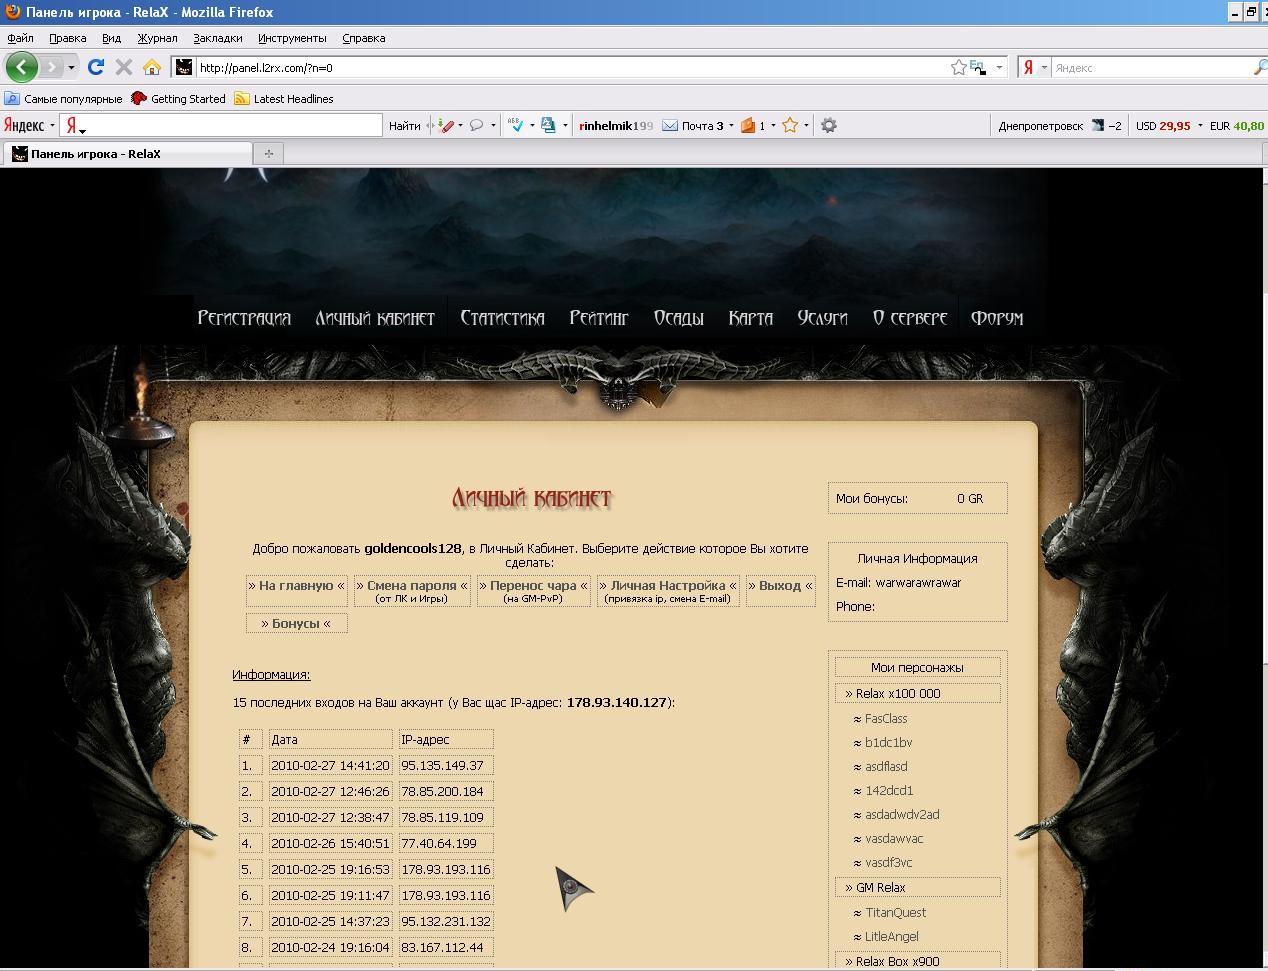The width and height of the screenshot is (1268, 971).
Task: Click the Бонусы button
Action: 296,623
